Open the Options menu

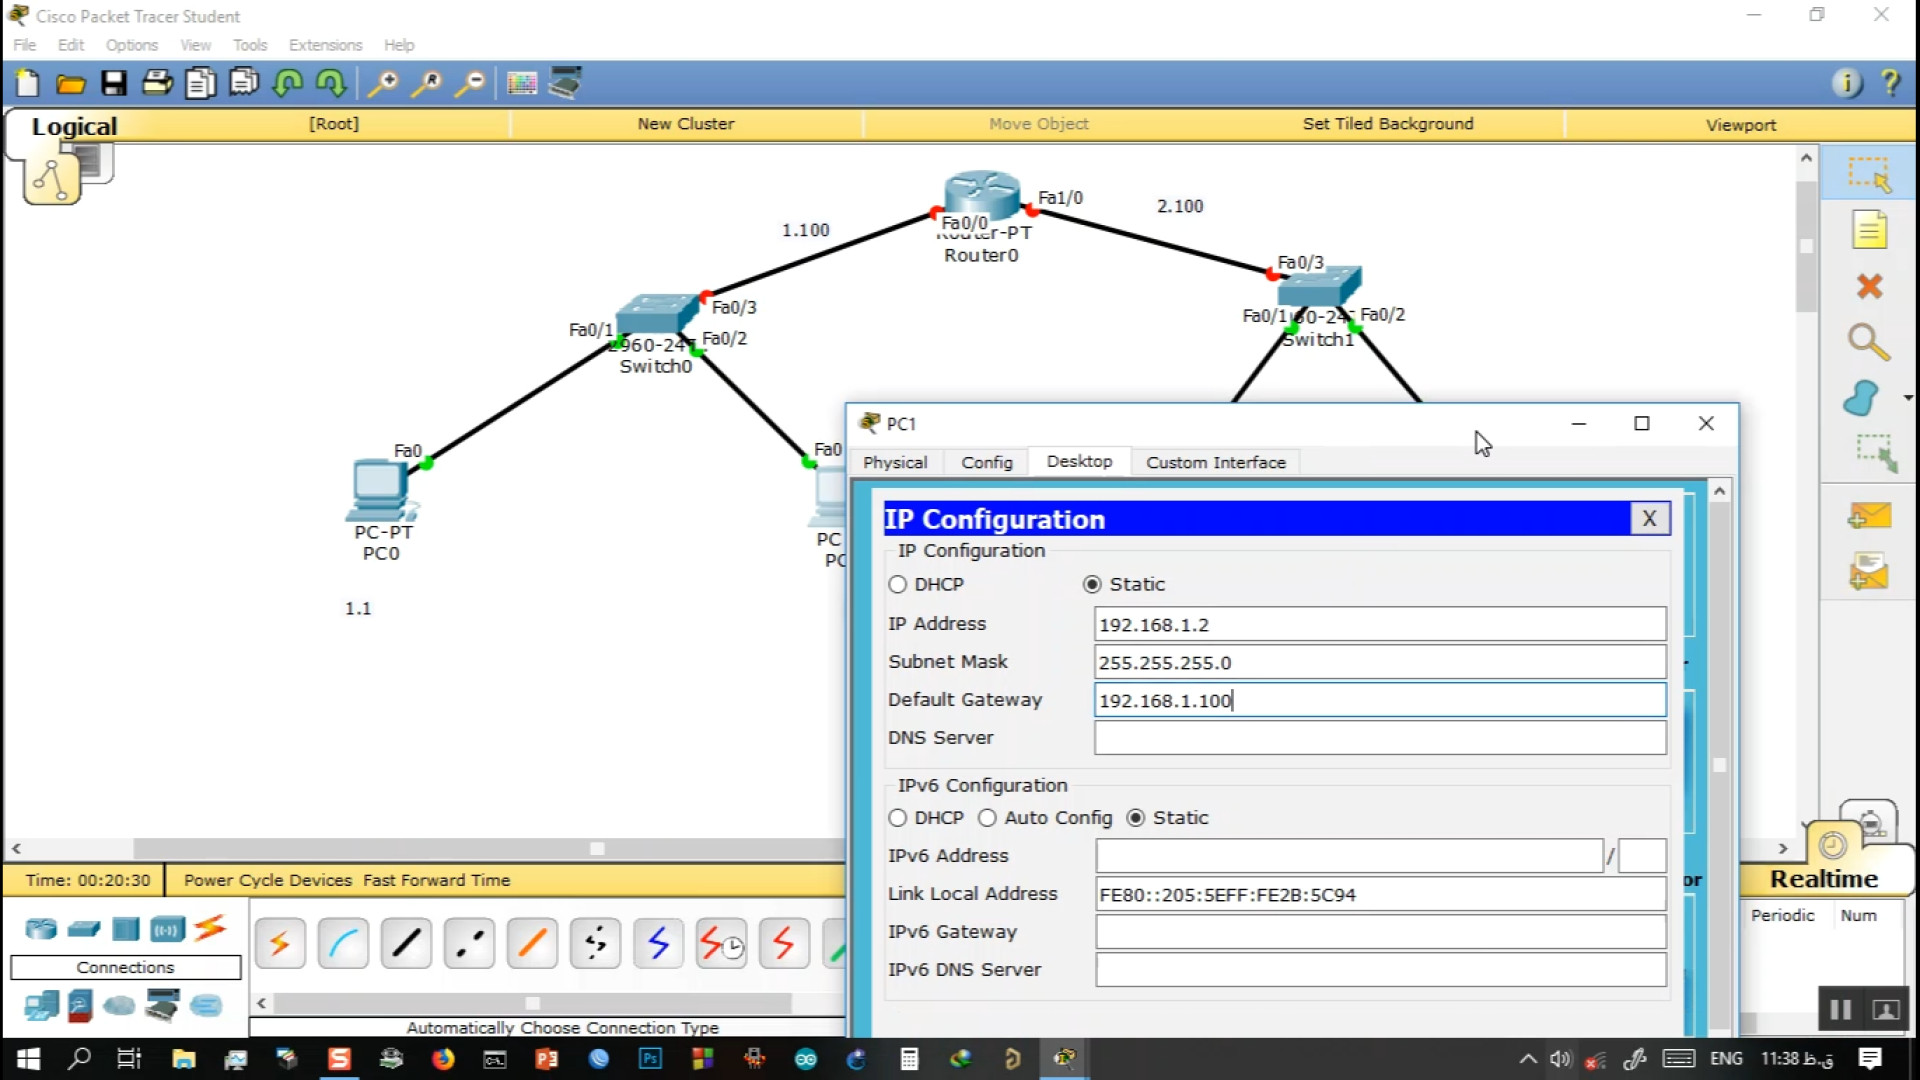[x=132, y=45]
